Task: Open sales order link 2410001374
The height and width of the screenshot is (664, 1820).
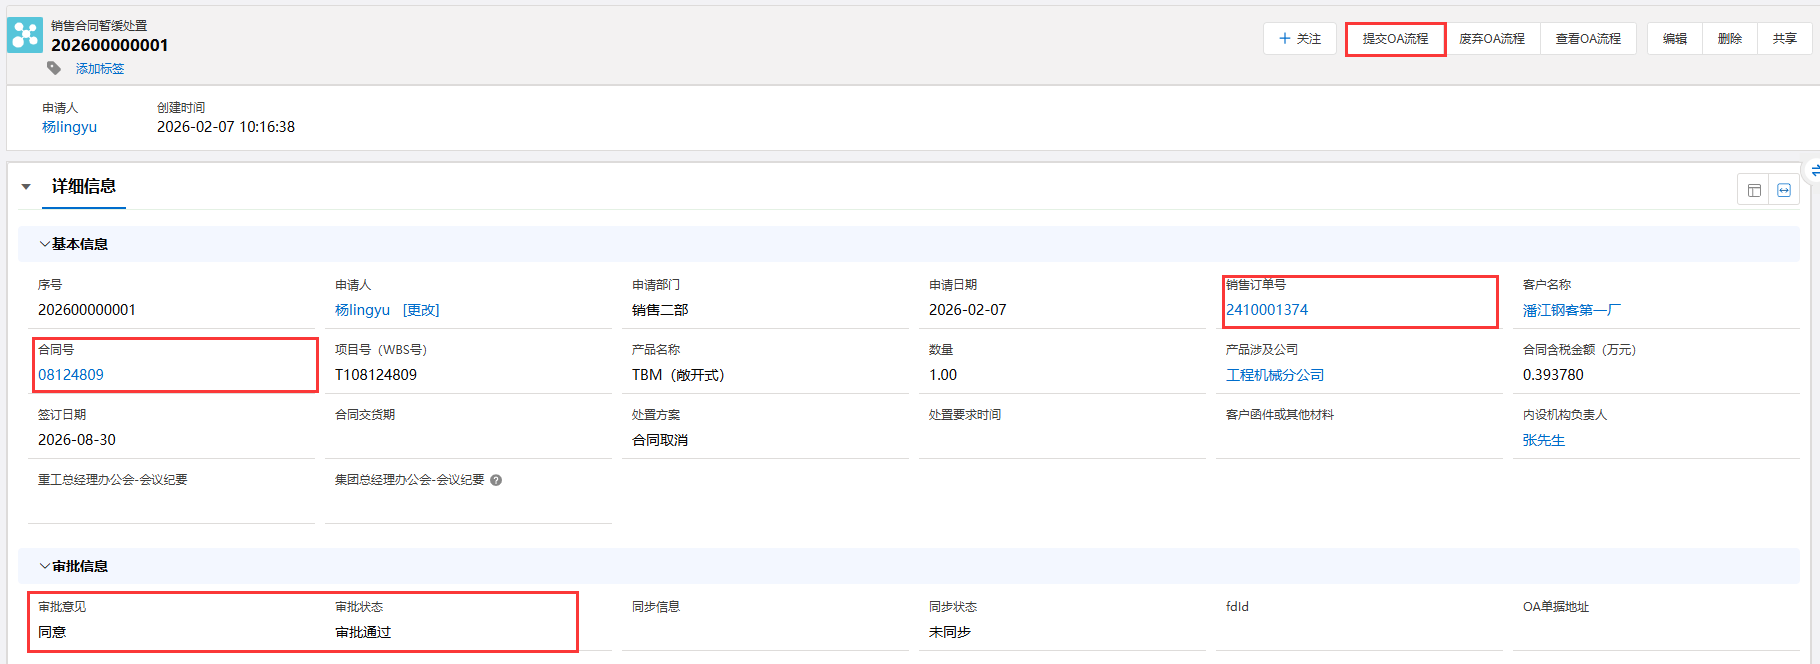Action: point(1267,310)
